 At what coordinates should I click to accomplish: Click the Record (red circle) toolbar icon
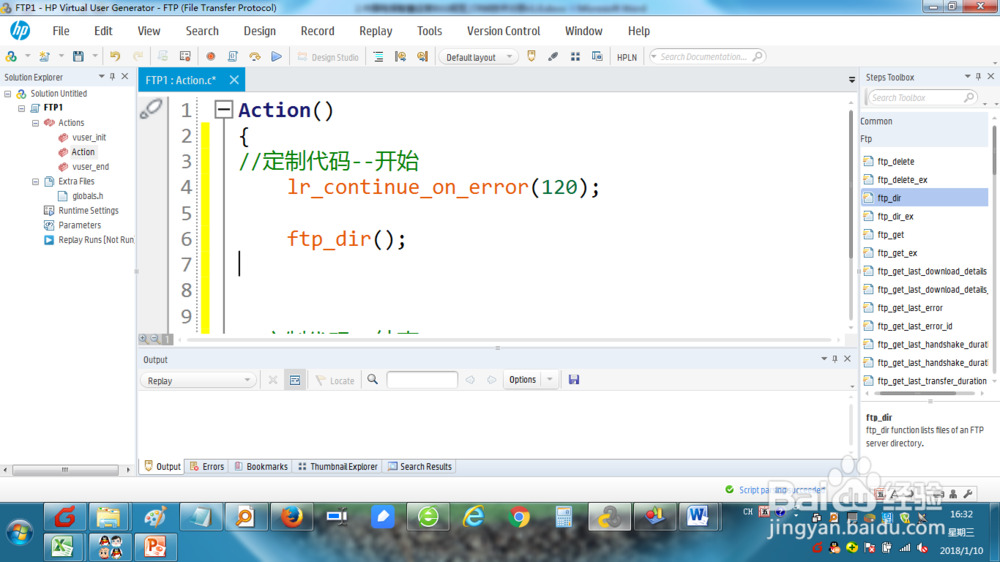click(210, 56)
